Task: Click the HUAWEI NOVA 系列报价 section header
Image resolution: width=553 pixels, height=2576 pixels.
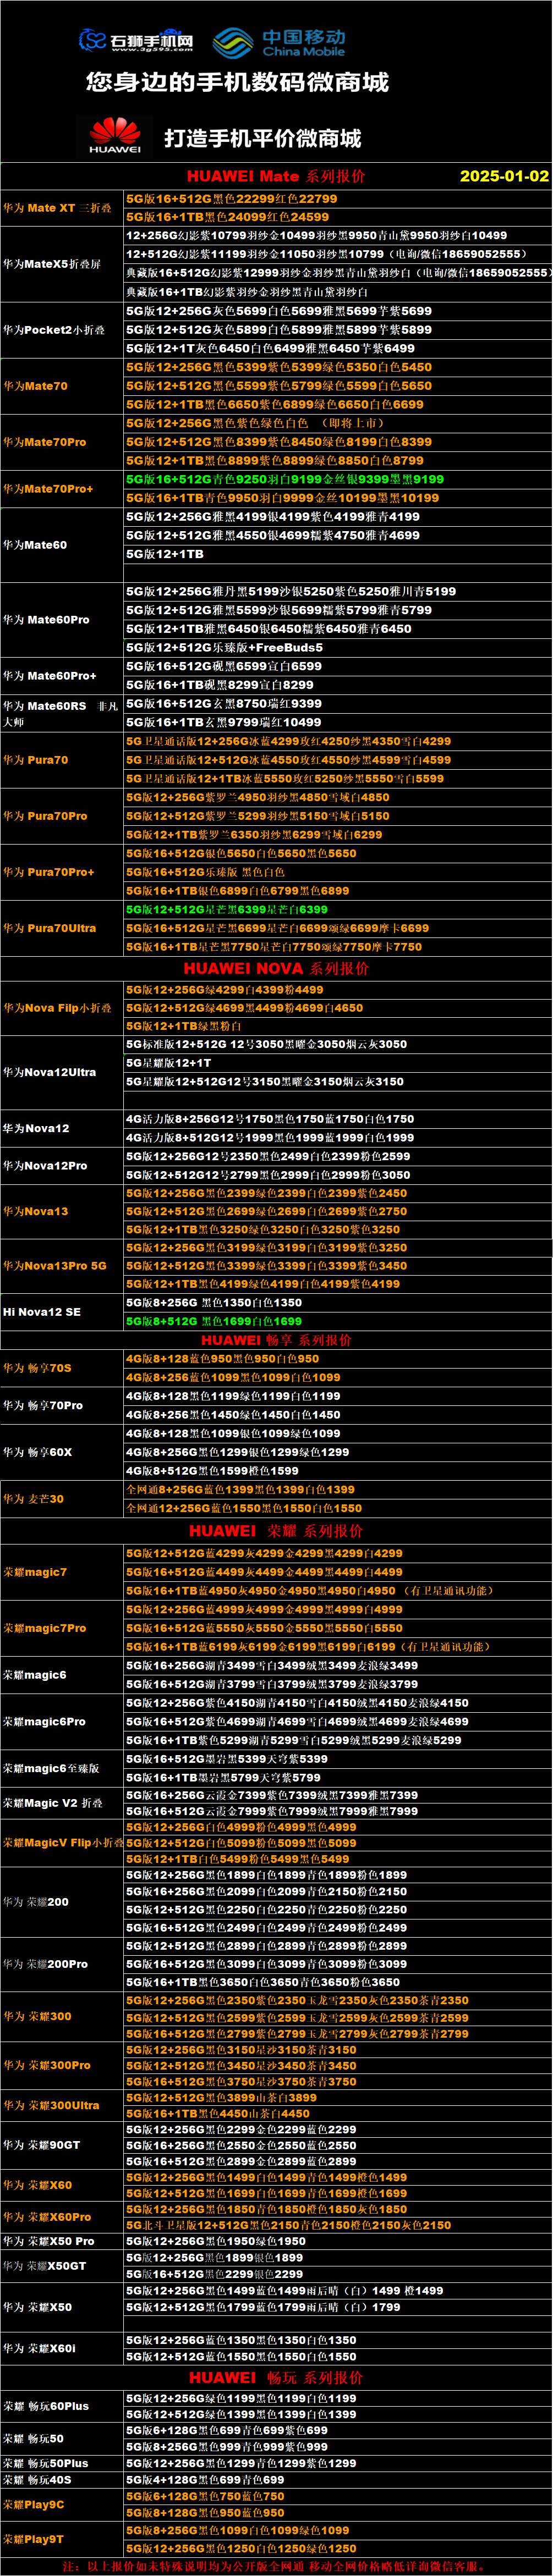Action: click(276, 968)
